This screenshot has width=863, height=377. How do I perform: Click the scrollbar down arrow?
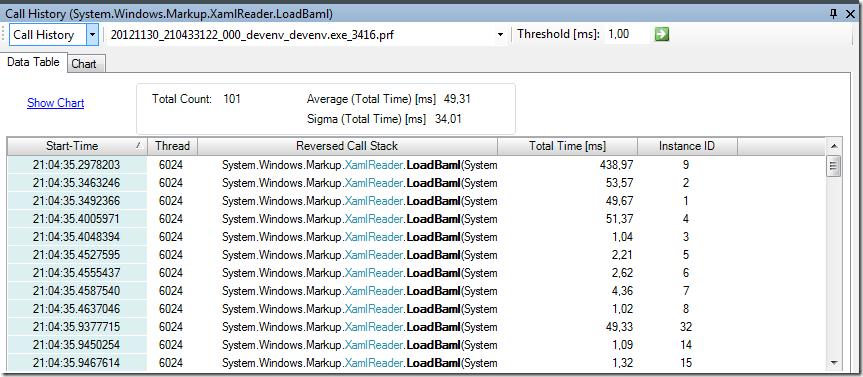(x=833, y=362)
